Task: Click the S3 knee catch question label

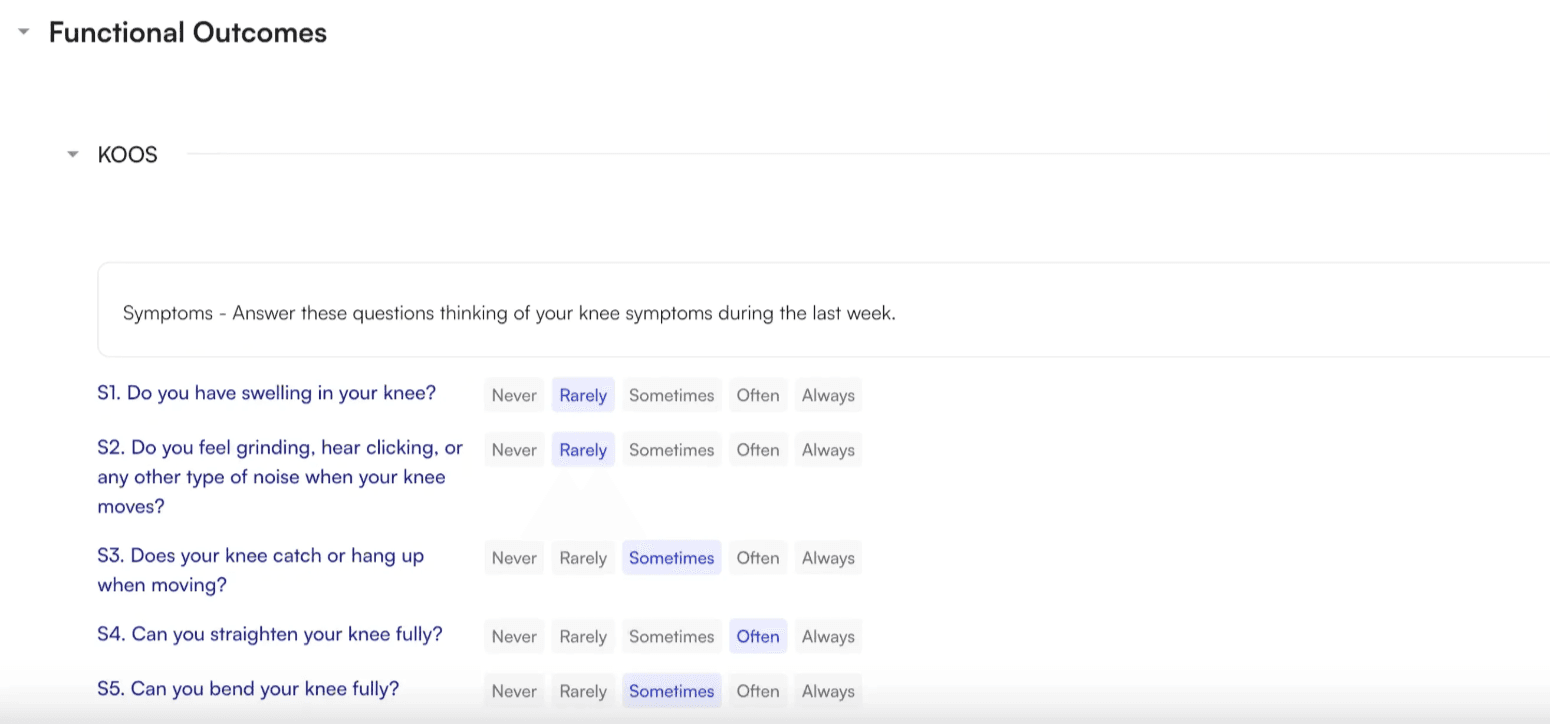Action: point(261,570)
